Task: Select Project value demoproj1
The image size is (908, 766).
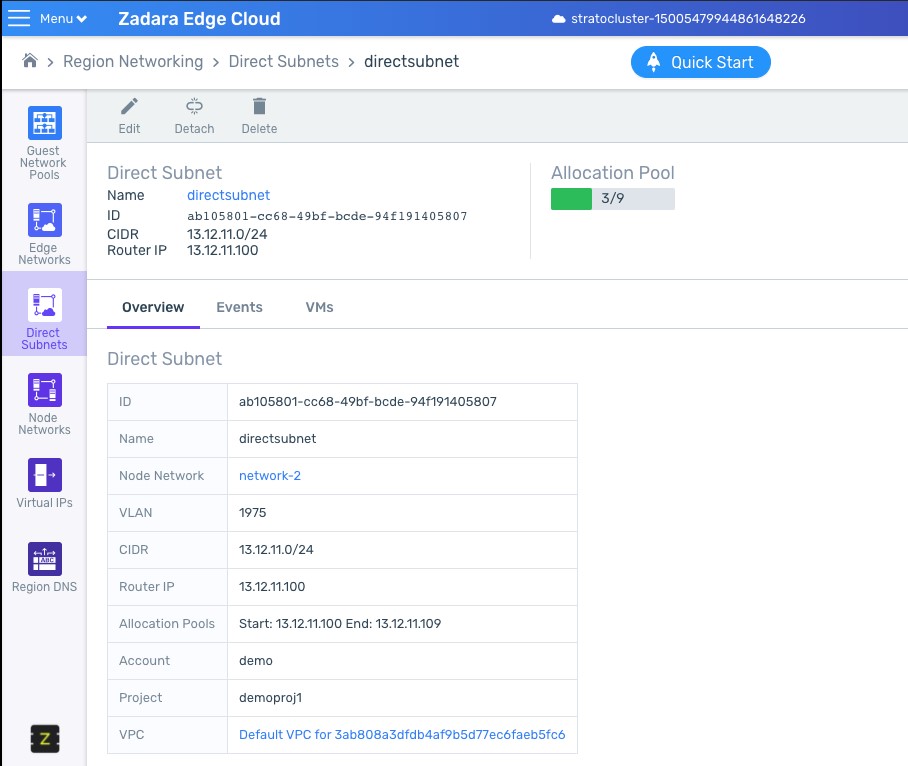Action: (270, 698)
